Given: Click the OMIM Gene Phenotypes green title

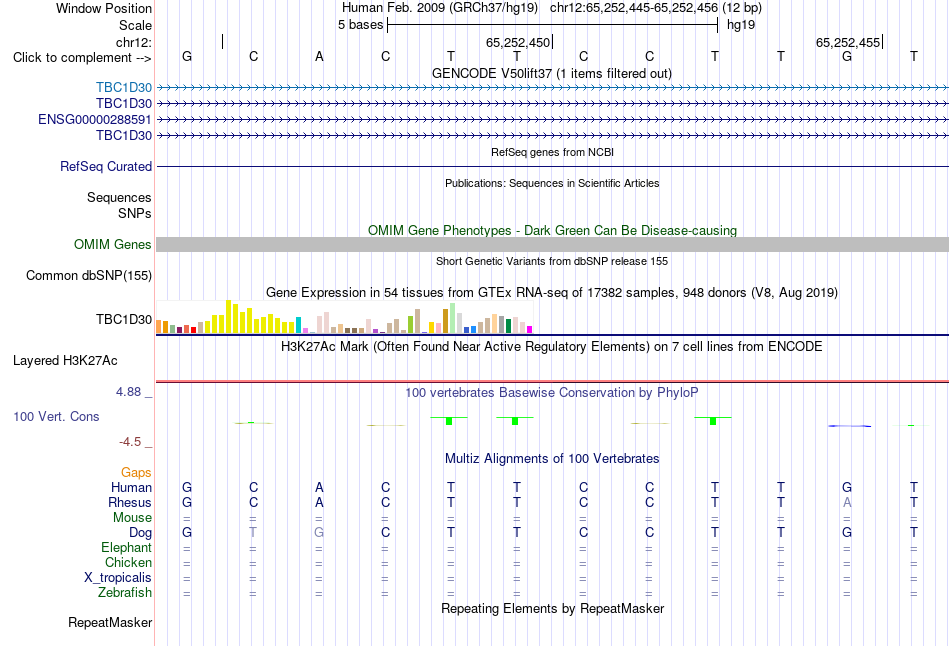Looking at the screenshot, I should tap(552, 230).
